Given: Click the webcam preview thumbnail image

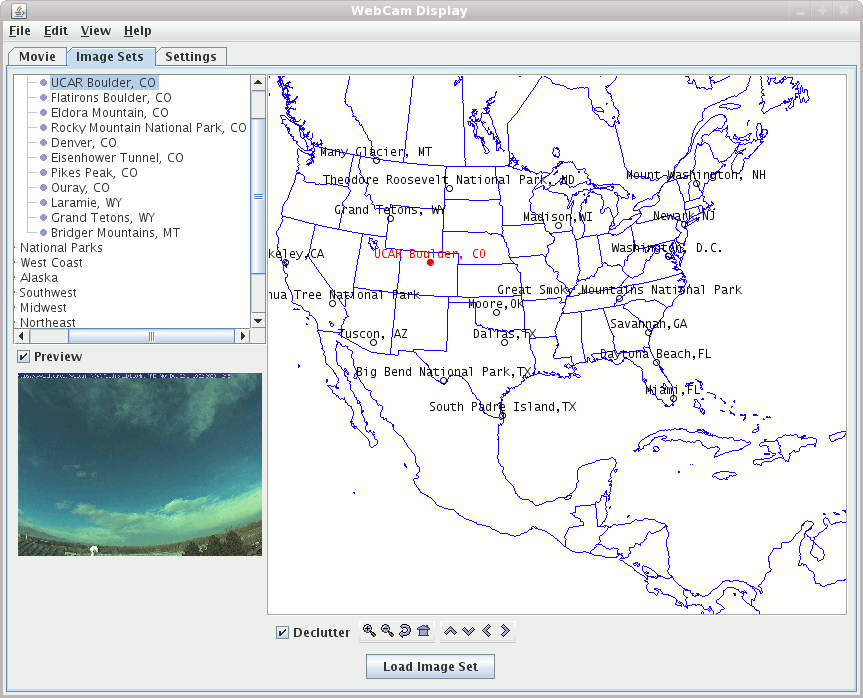Looking at the screenshot, I should click(139, 463).
